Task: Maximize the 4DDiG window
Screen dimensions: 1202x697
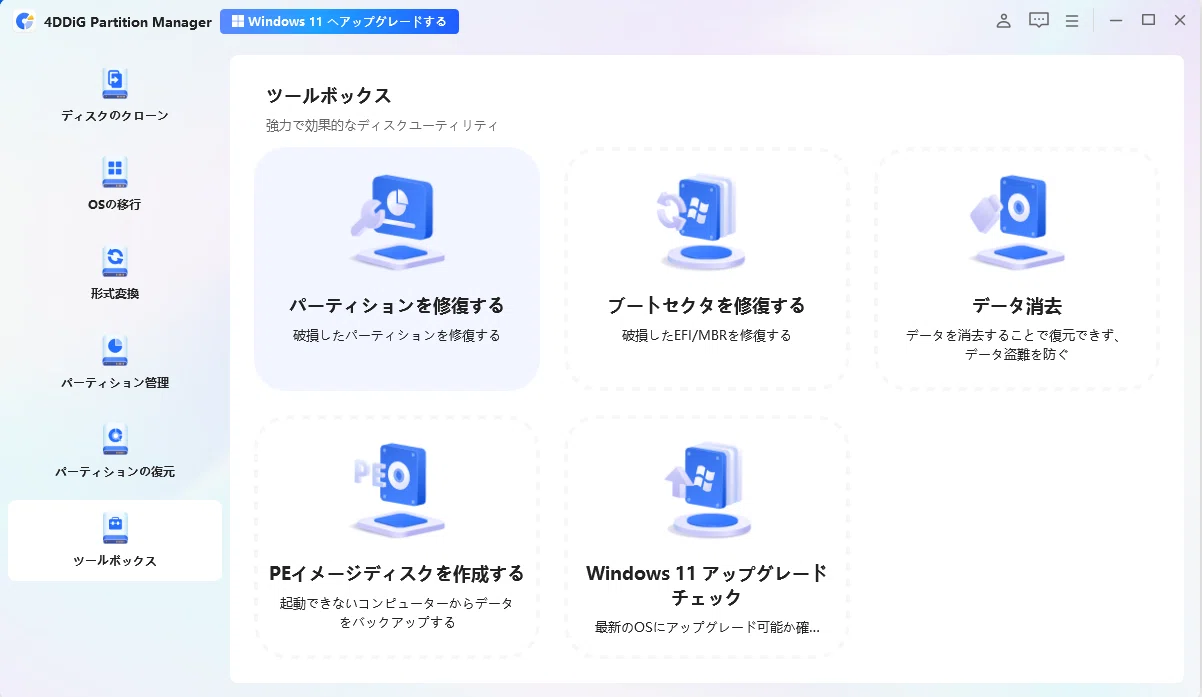Action: 1148,21
